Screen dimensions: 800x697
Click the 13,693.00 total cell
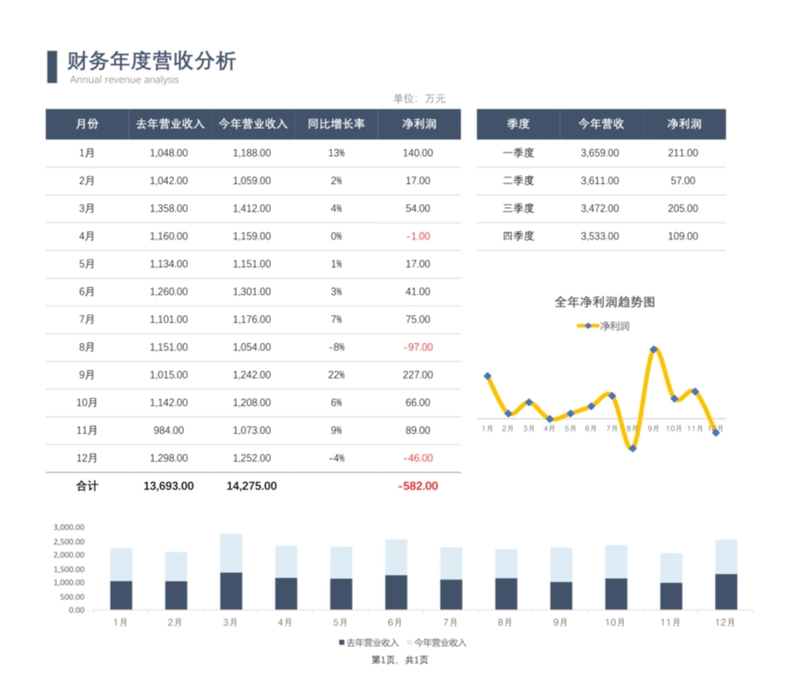[169, 486]
